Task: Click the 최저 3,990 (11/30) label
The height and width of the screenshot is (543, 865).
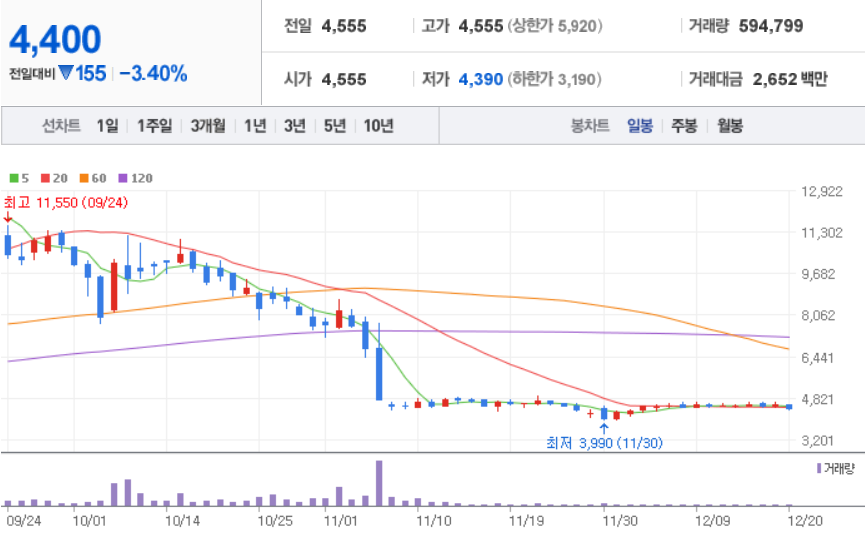Action: coord(604,443)
